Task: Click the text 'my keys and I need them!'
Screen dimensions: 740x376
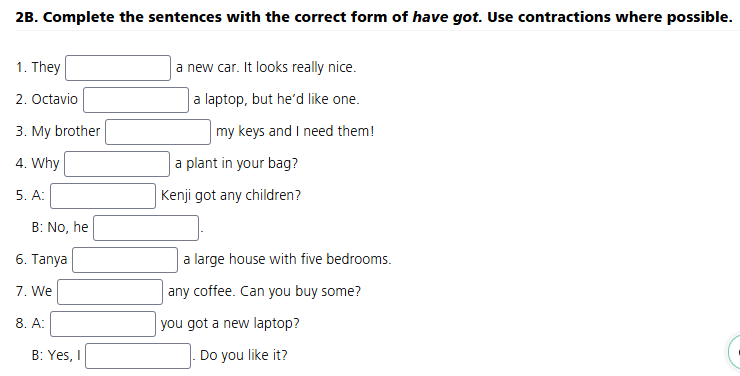Action: pos(295,131)
